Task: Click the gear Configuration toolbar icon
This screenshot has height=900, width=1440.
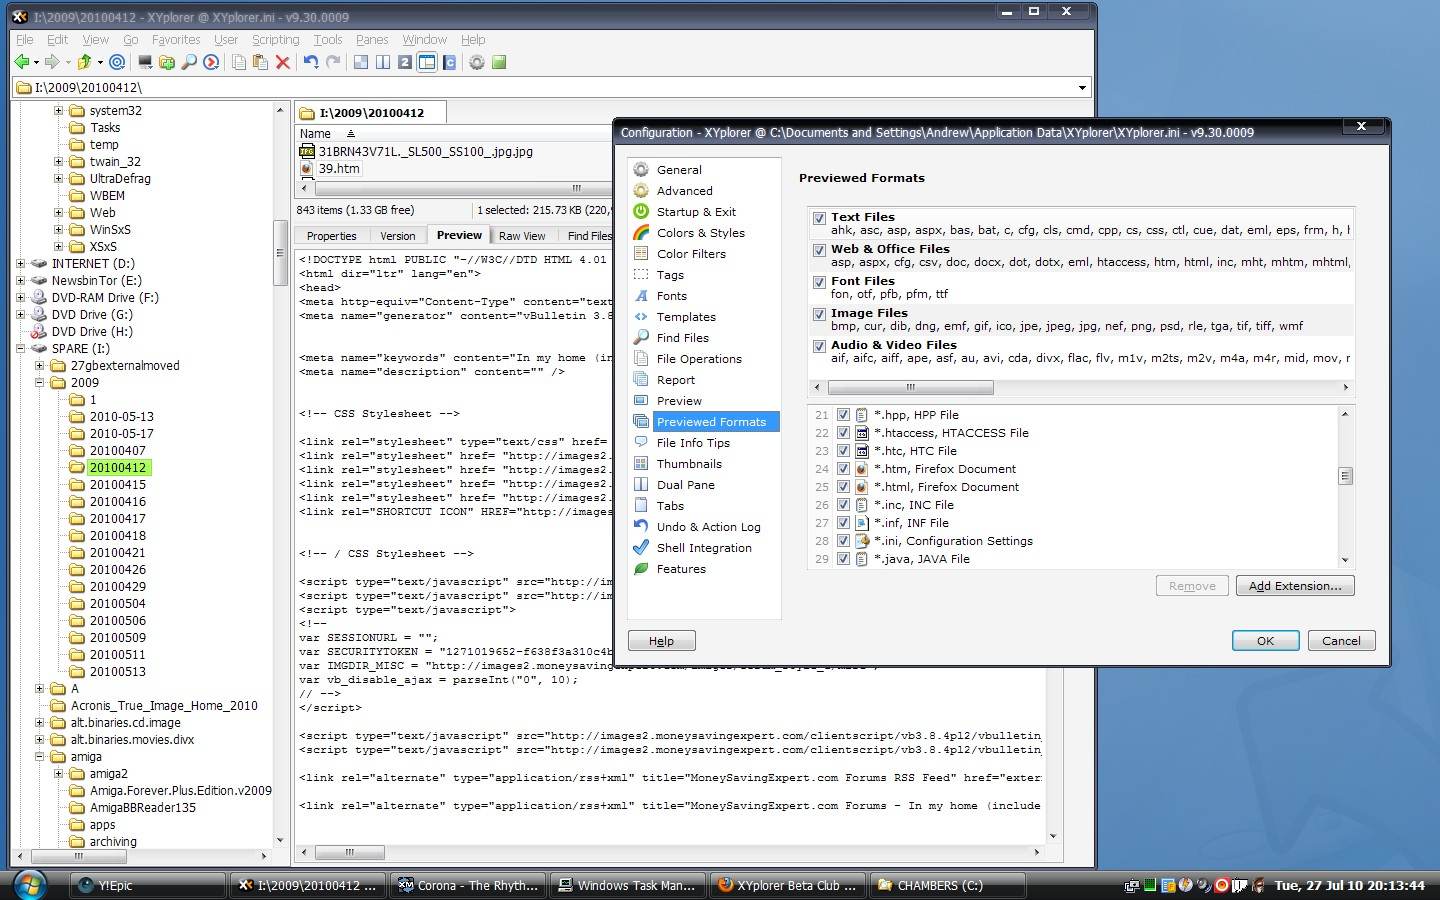Action: [x=477, y=62]
